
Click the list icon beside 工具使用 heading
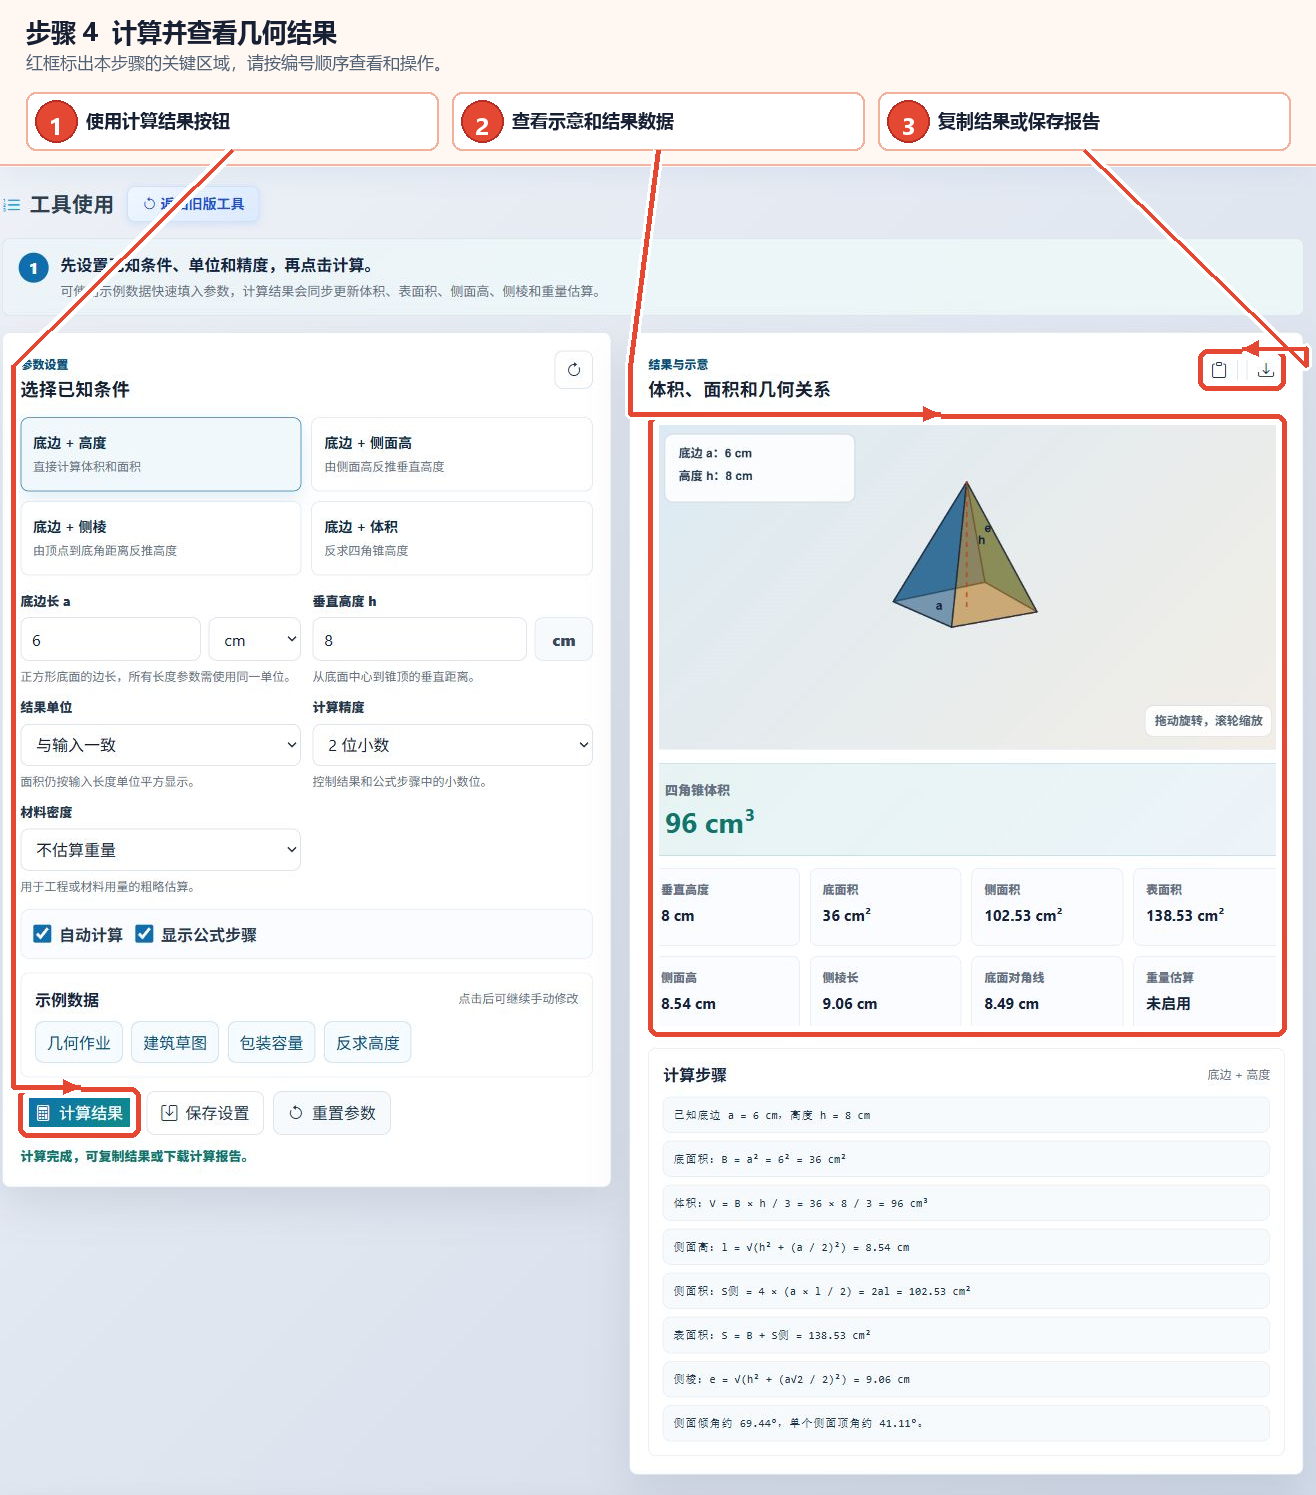click(12, 205)
